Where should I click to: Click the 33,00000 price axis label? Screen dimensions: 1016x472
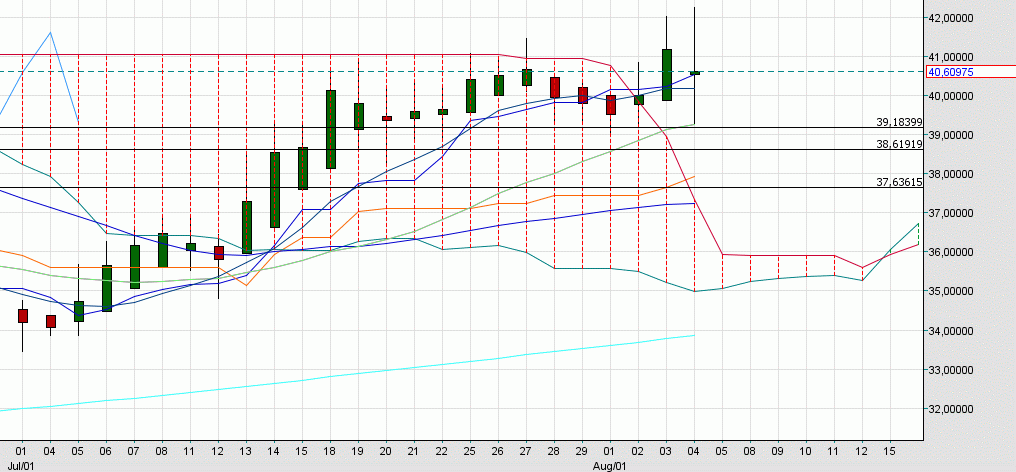coord(951,370)
